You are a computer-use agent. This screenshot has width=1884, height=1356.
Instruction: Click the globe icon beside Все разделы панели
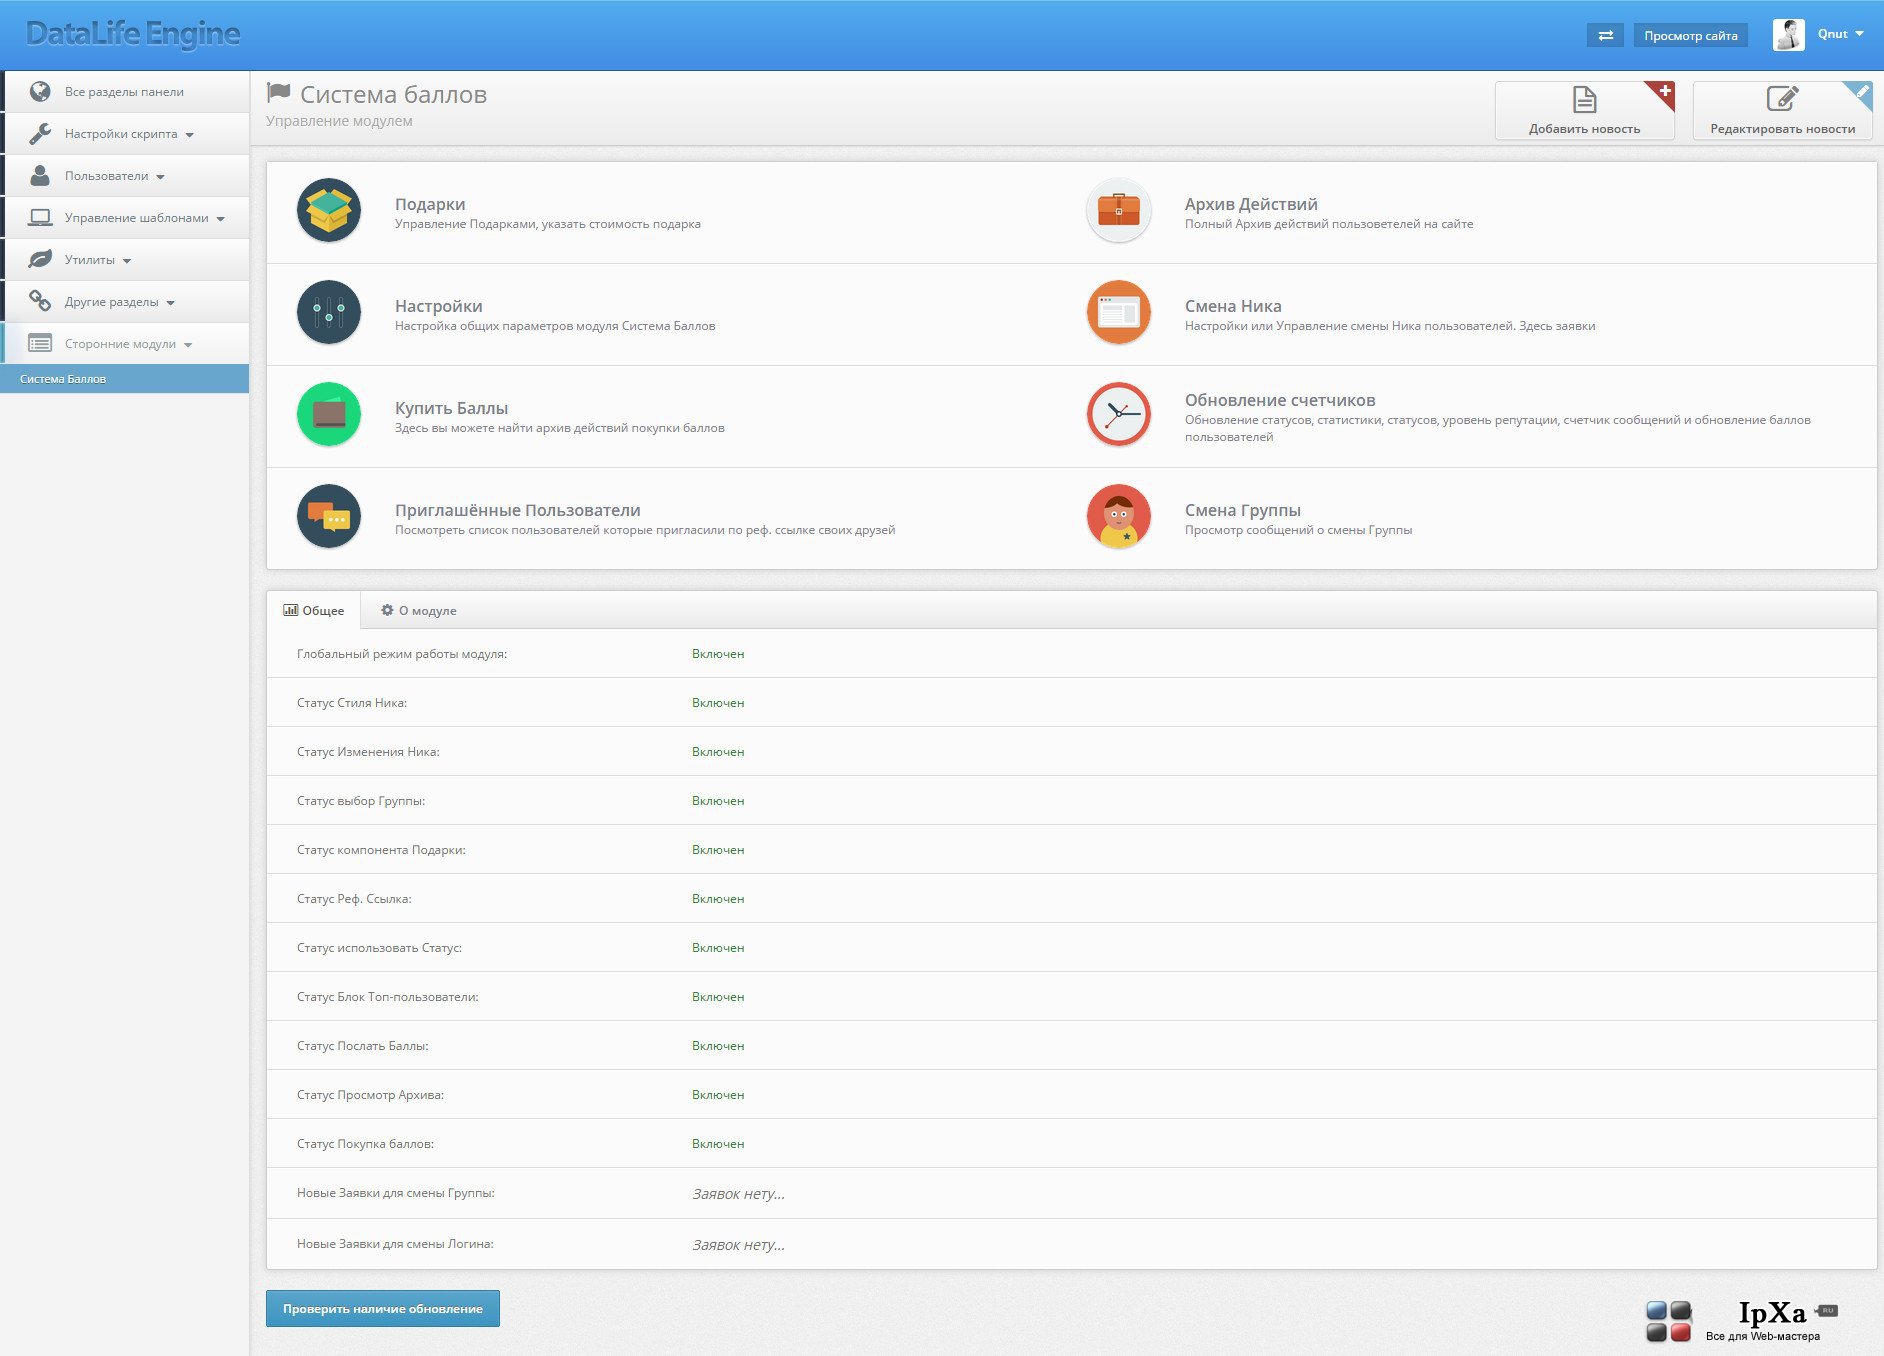(x=40, y=91)
